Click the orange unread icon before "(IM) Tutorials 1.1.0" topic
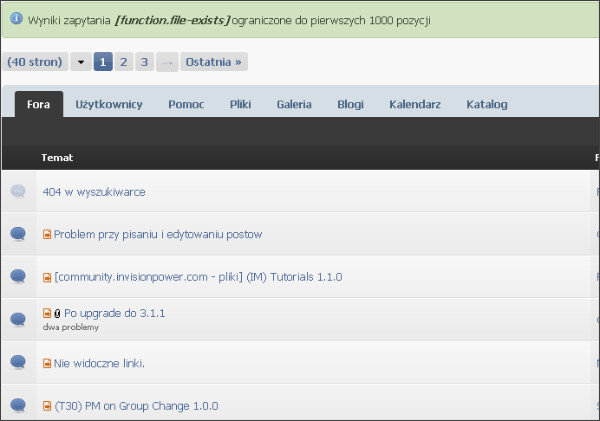This screenshot has width=600, height=421. [47, 277]
